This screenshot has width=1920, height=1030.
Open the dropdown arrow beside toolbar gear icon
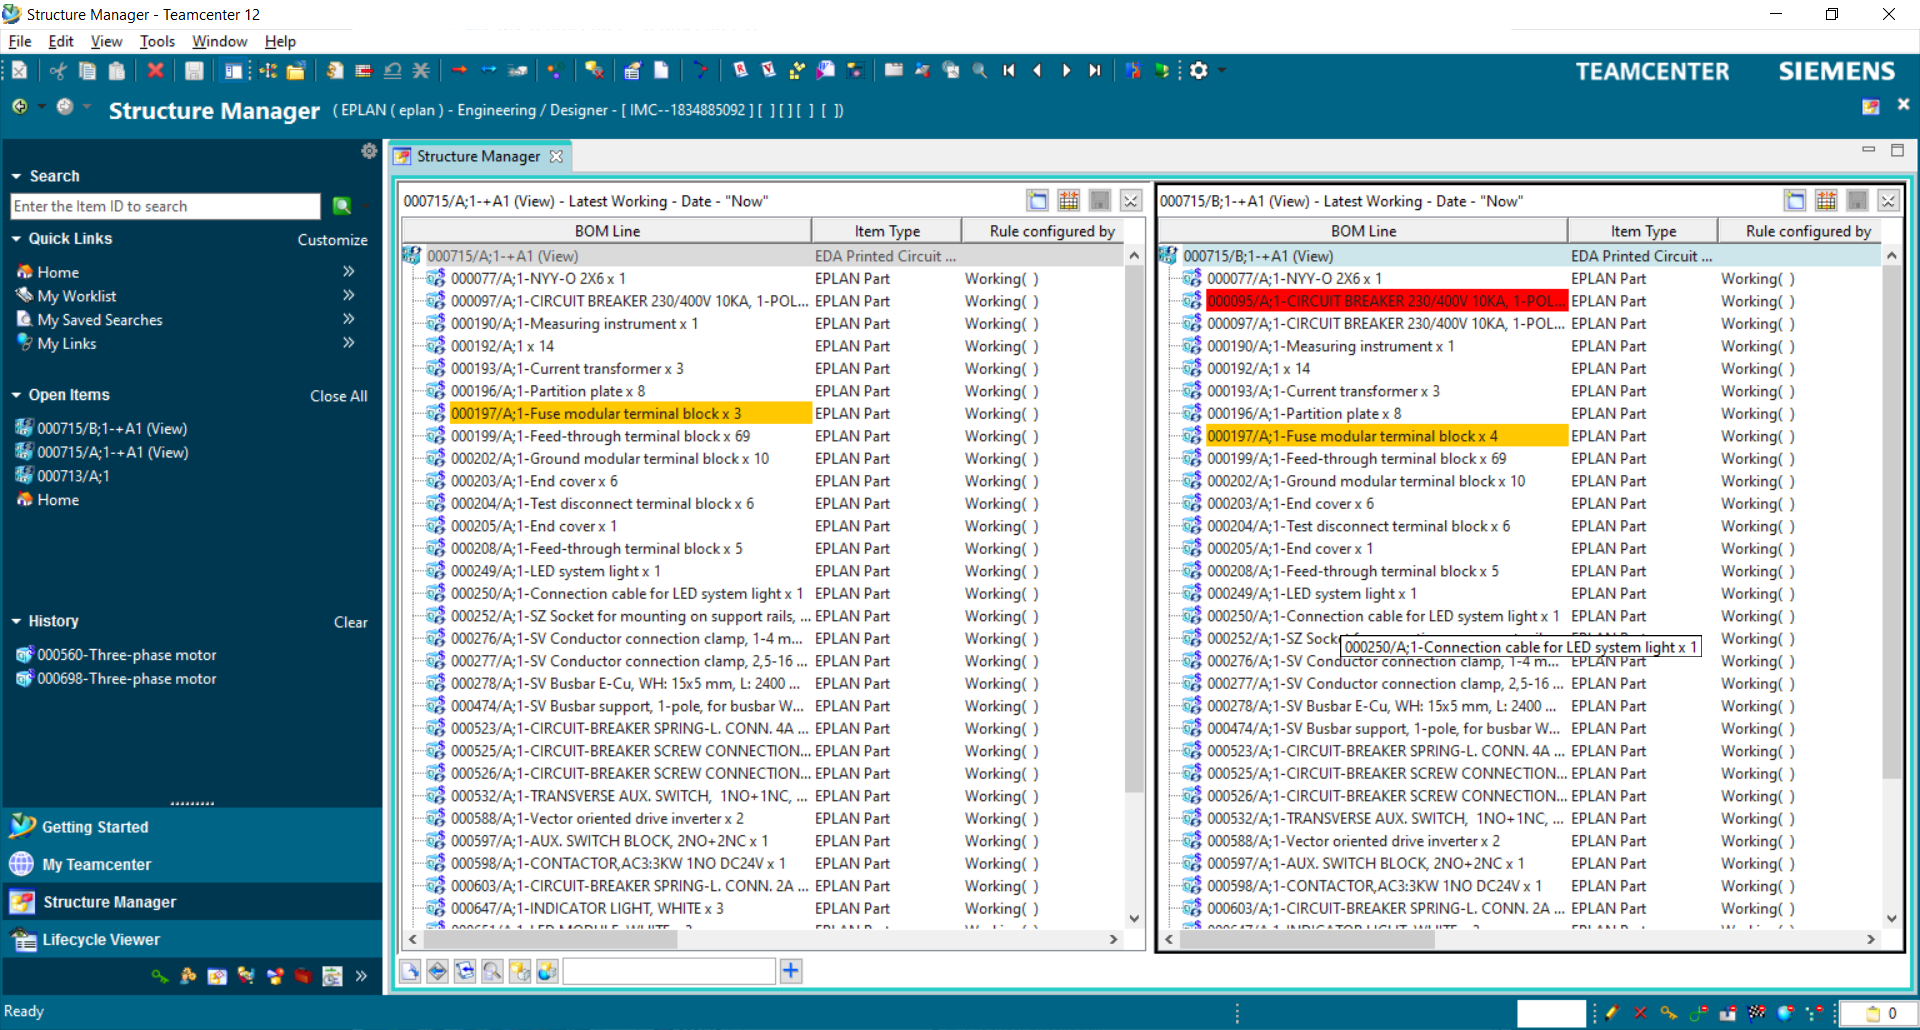[1222, 71]
